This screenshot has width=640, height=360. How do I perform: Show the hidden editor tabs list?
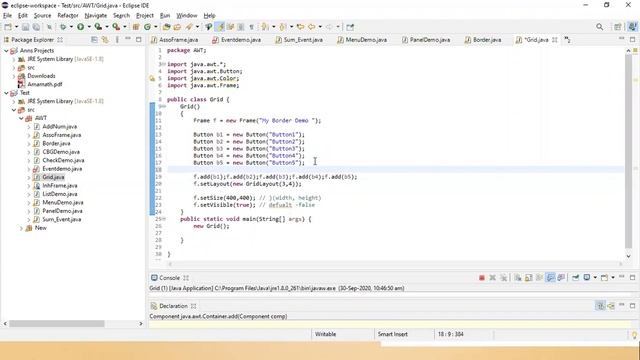(567, 40)
